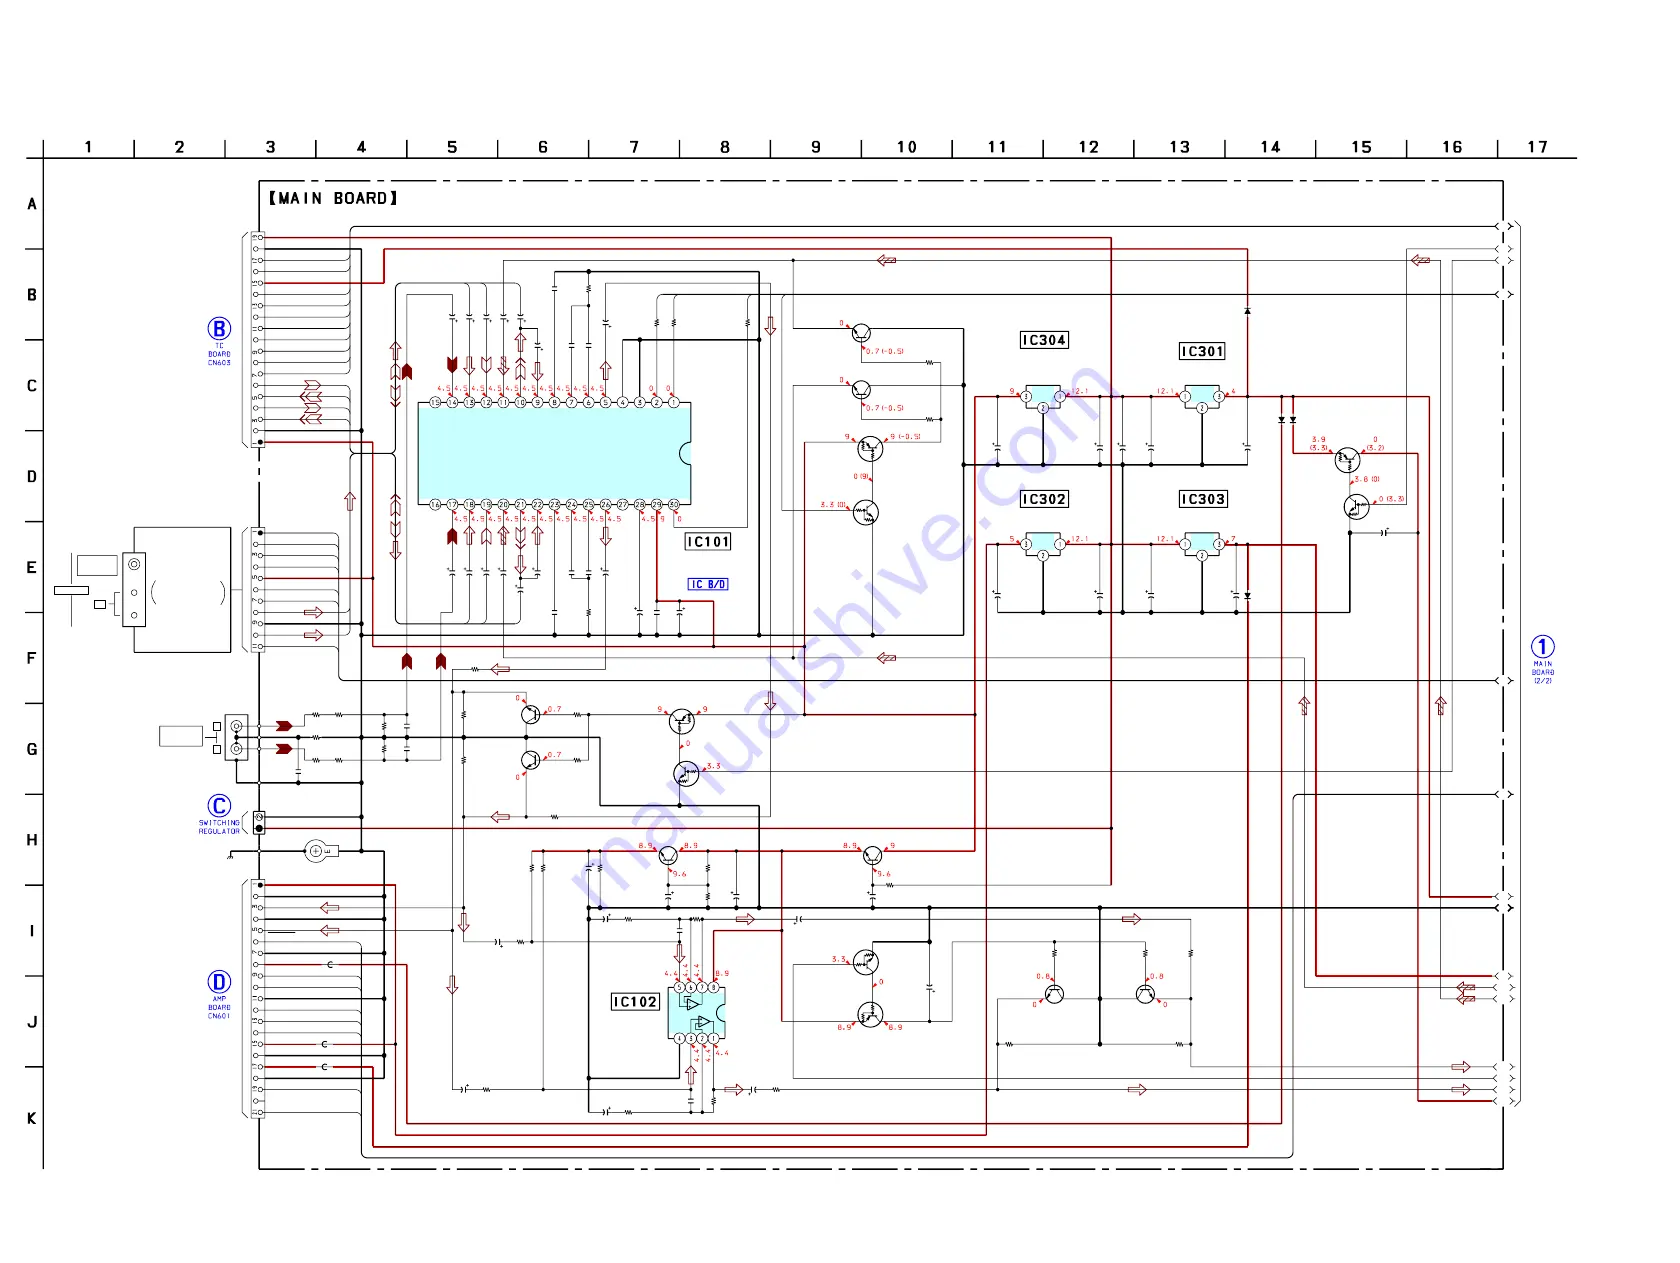This screenshot has width=1680, height=1263.
Task: Click the TC BOARD CN603 caption
Action: 219,354
